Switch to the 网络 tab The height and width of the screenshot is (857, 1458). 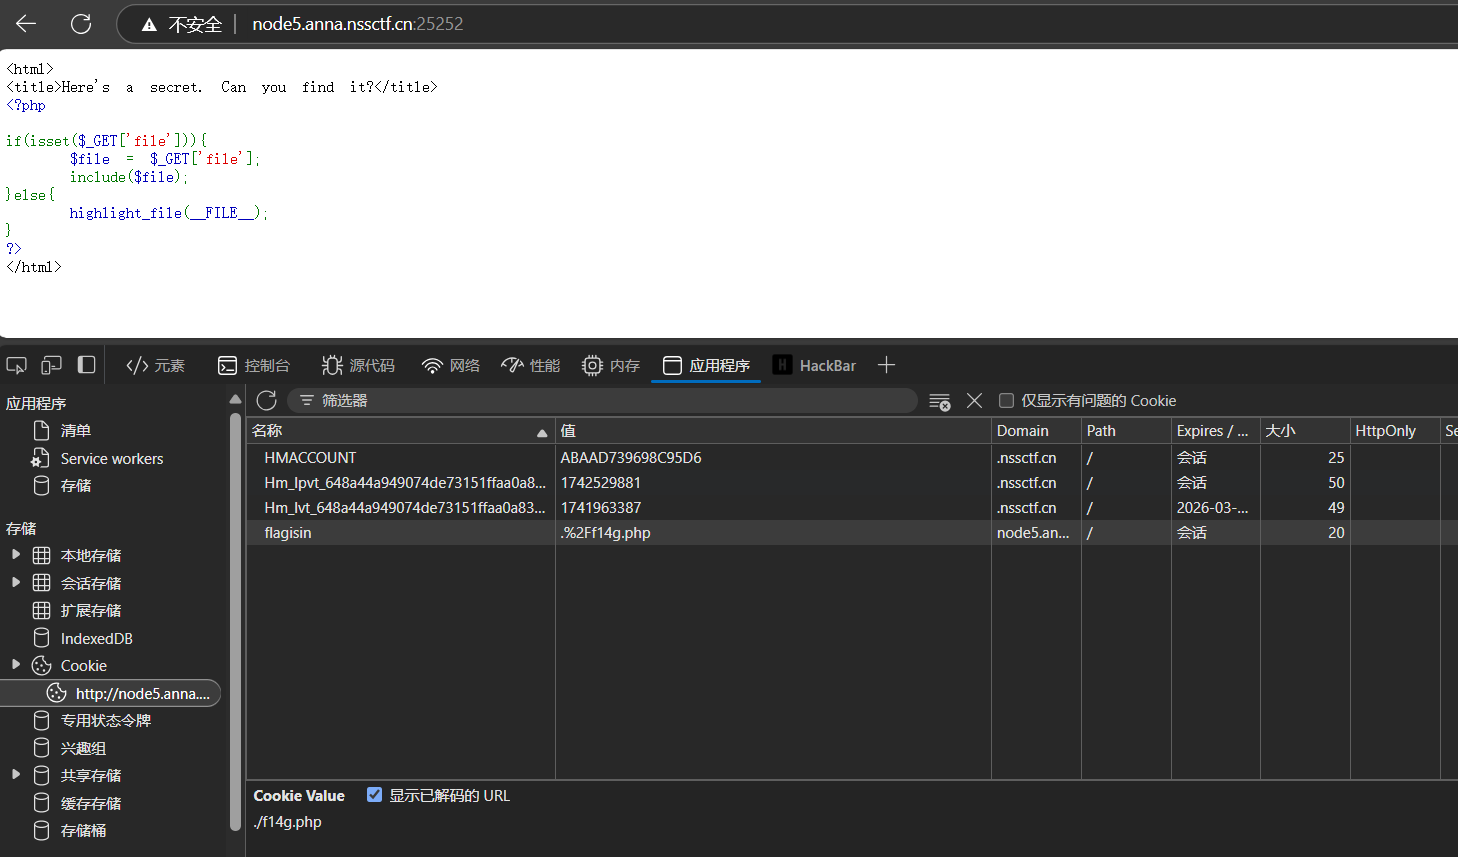click(451, 366)
